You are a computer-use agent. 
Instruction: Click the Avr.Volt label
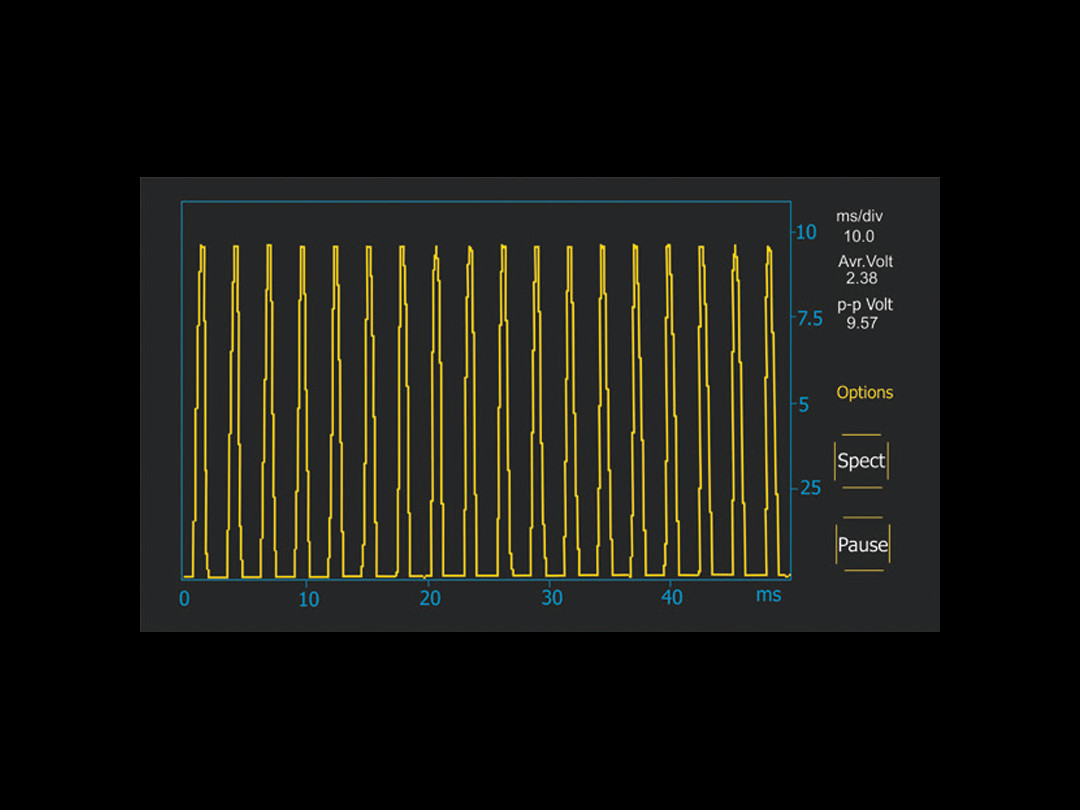tap(865, 262)
